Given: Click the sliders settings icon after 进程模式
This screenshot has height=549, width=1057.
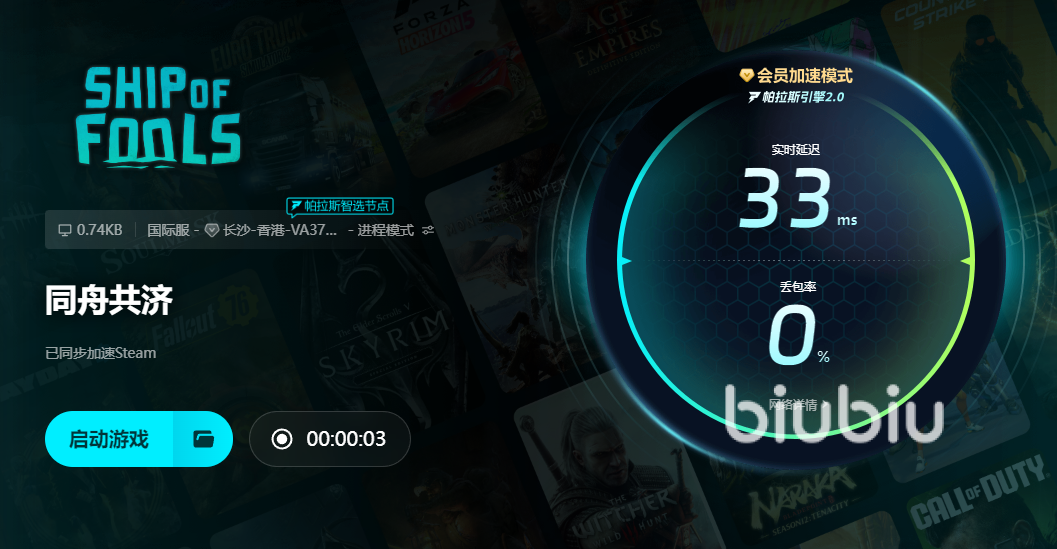Looking at the screenshot, I should [427, 231].
